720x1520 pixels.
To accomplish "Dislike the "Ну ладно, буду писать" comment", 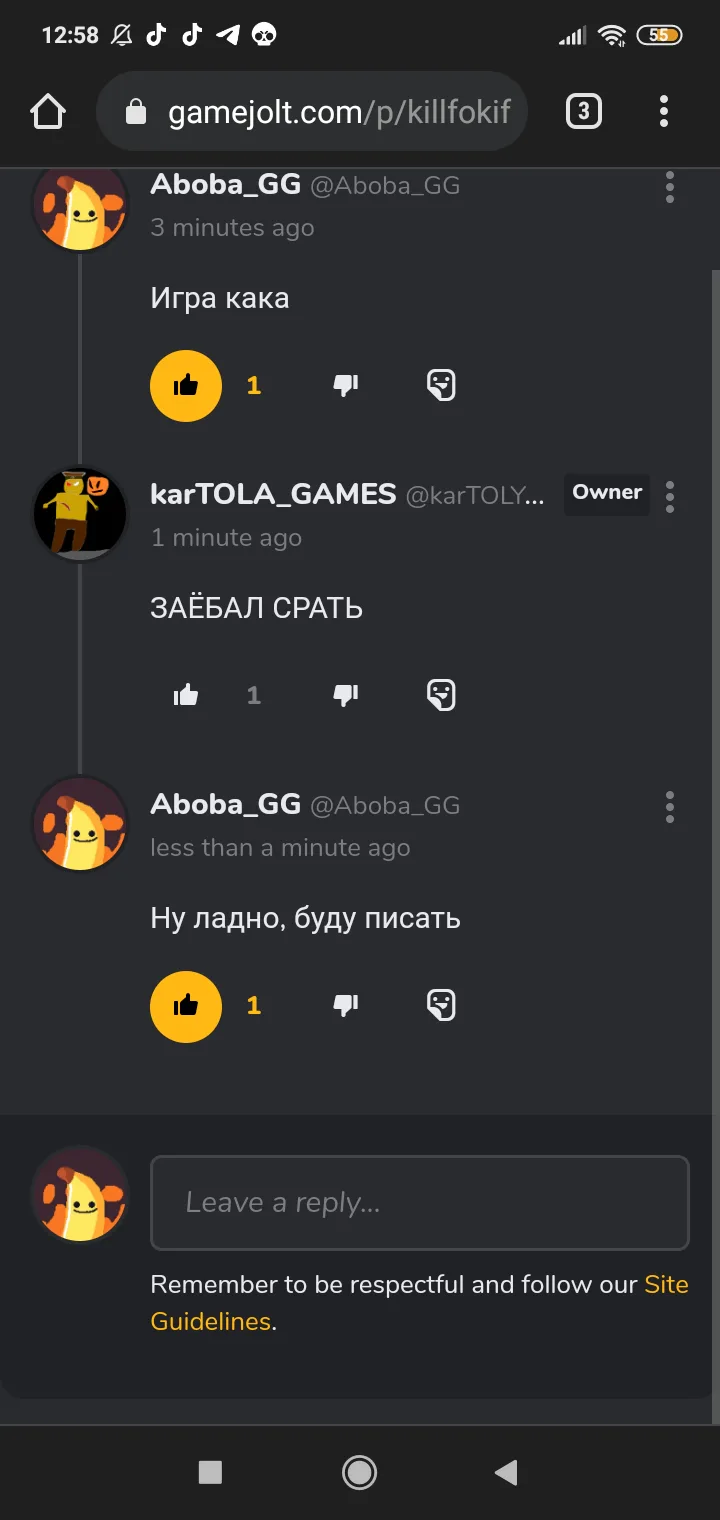I will pos(346,1006).
